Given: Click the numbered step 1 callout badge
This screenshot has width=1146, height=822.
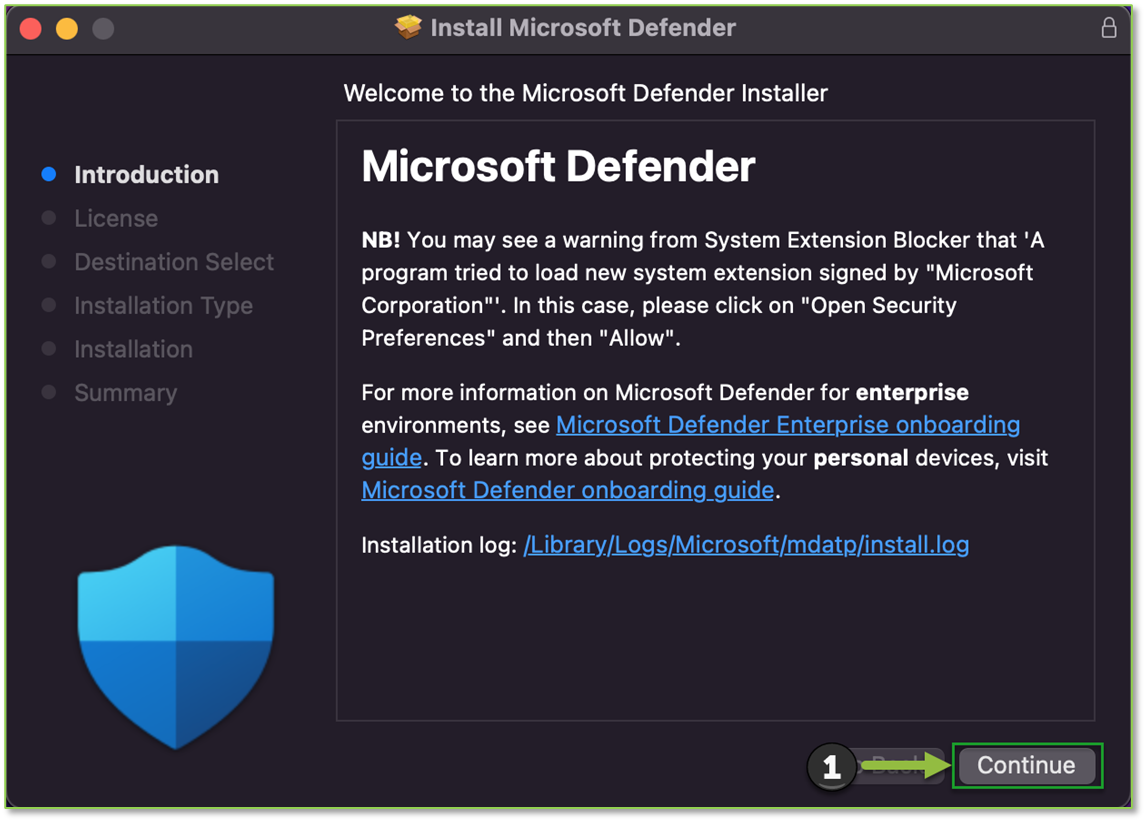Looking at the screenshot, I should pos(831,767).
